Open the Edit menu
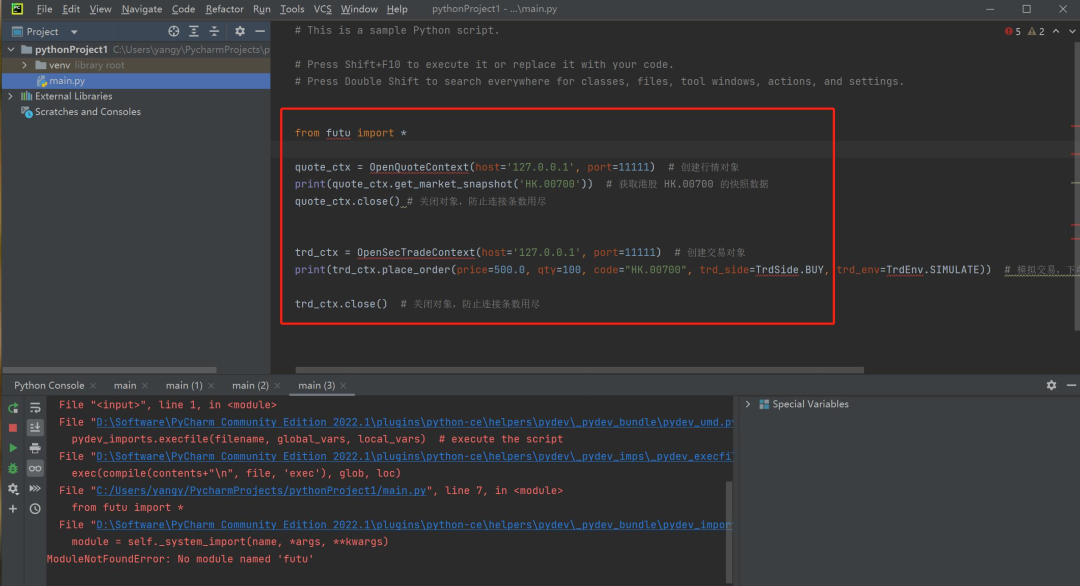 pyautogui.click(x=71, y=9)
